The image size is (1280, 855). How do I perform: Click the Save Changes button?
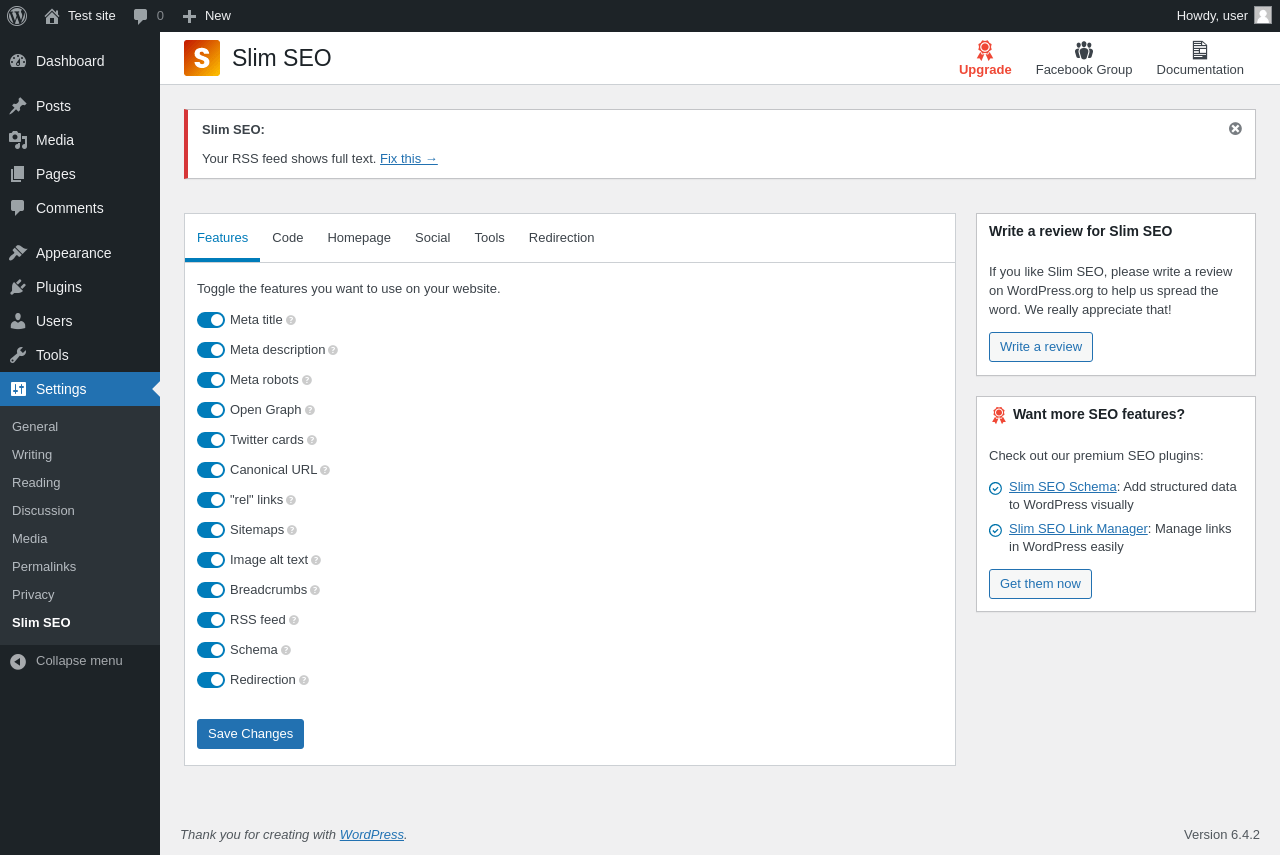250,734
